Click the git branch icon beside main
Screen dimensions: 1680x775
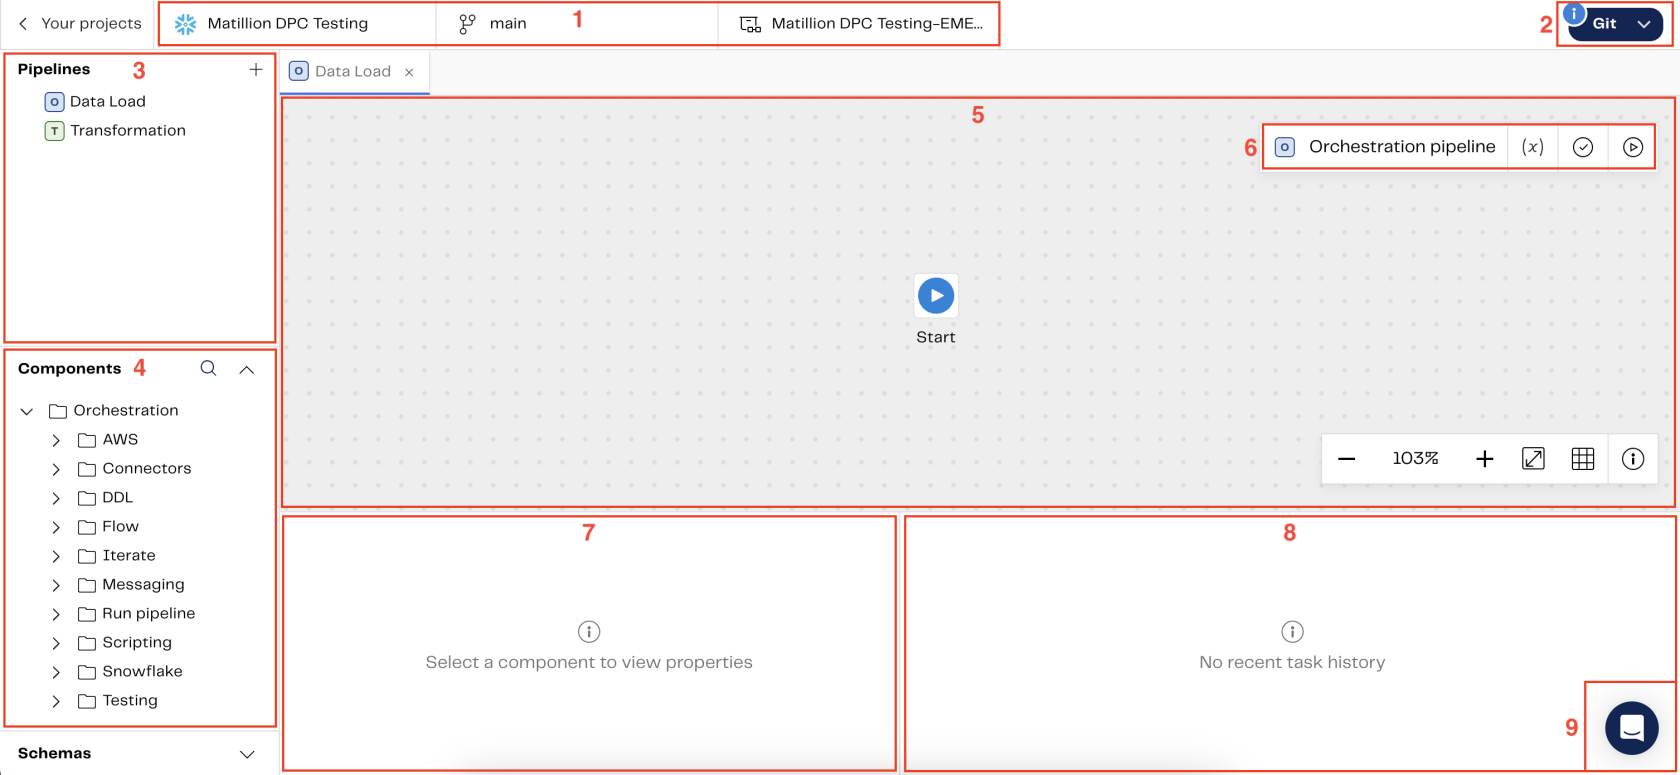[467, 24]
